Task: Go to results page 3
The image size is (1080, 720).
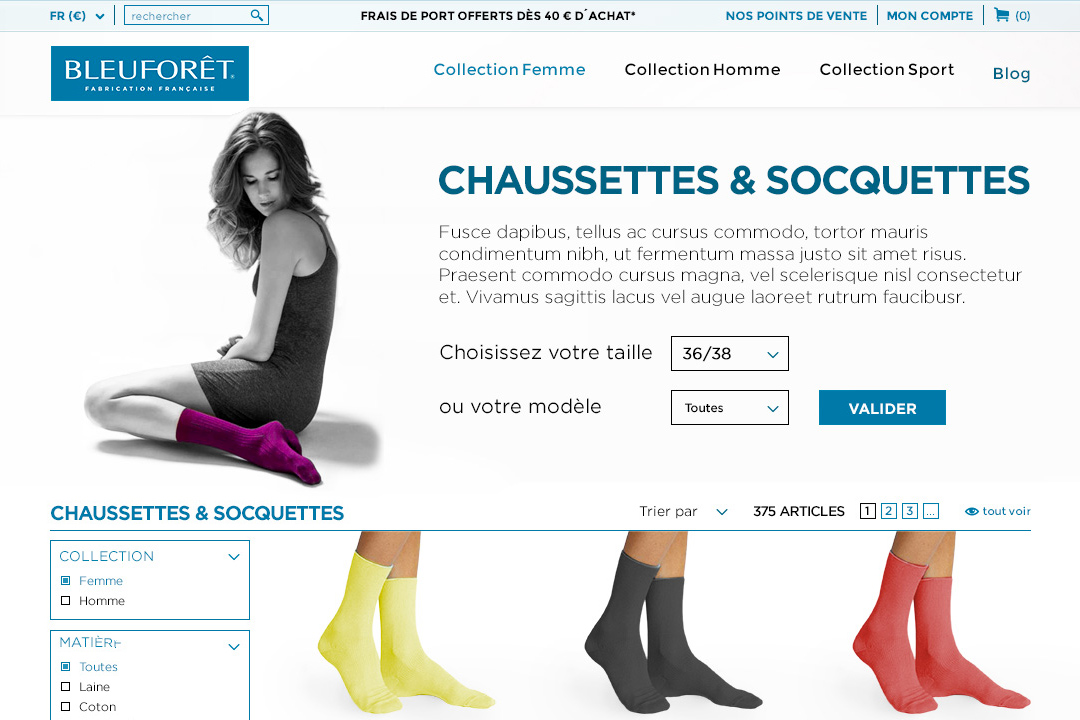Action: click(x=910, y=511)
